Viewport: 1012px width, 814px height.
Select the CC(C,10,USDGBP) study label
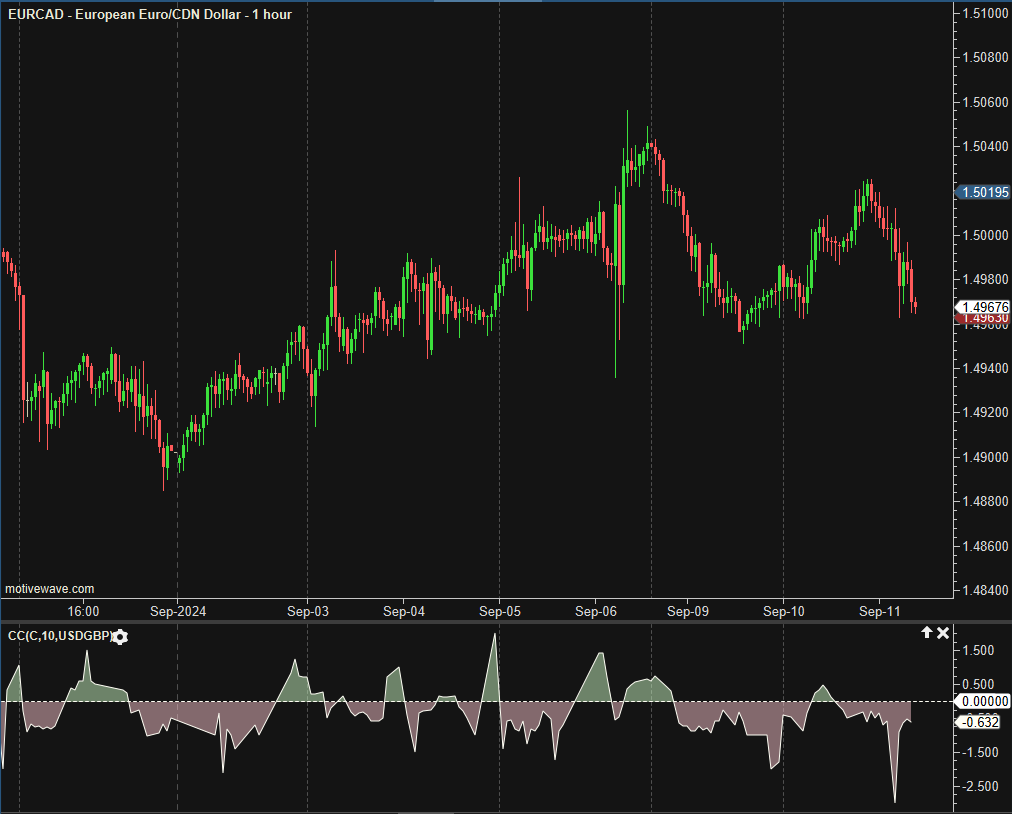[x=57, y=637]
